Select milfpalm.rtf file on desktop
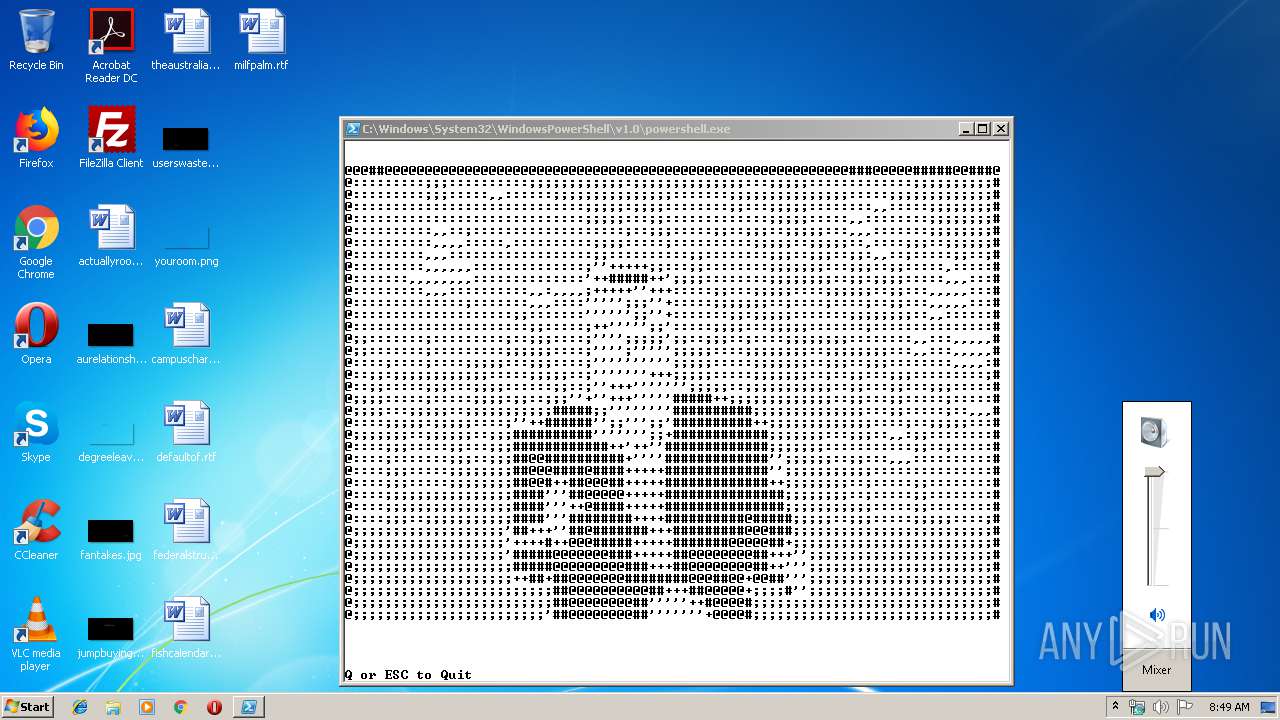The image size is (1280, 720). tap(261, 40)
